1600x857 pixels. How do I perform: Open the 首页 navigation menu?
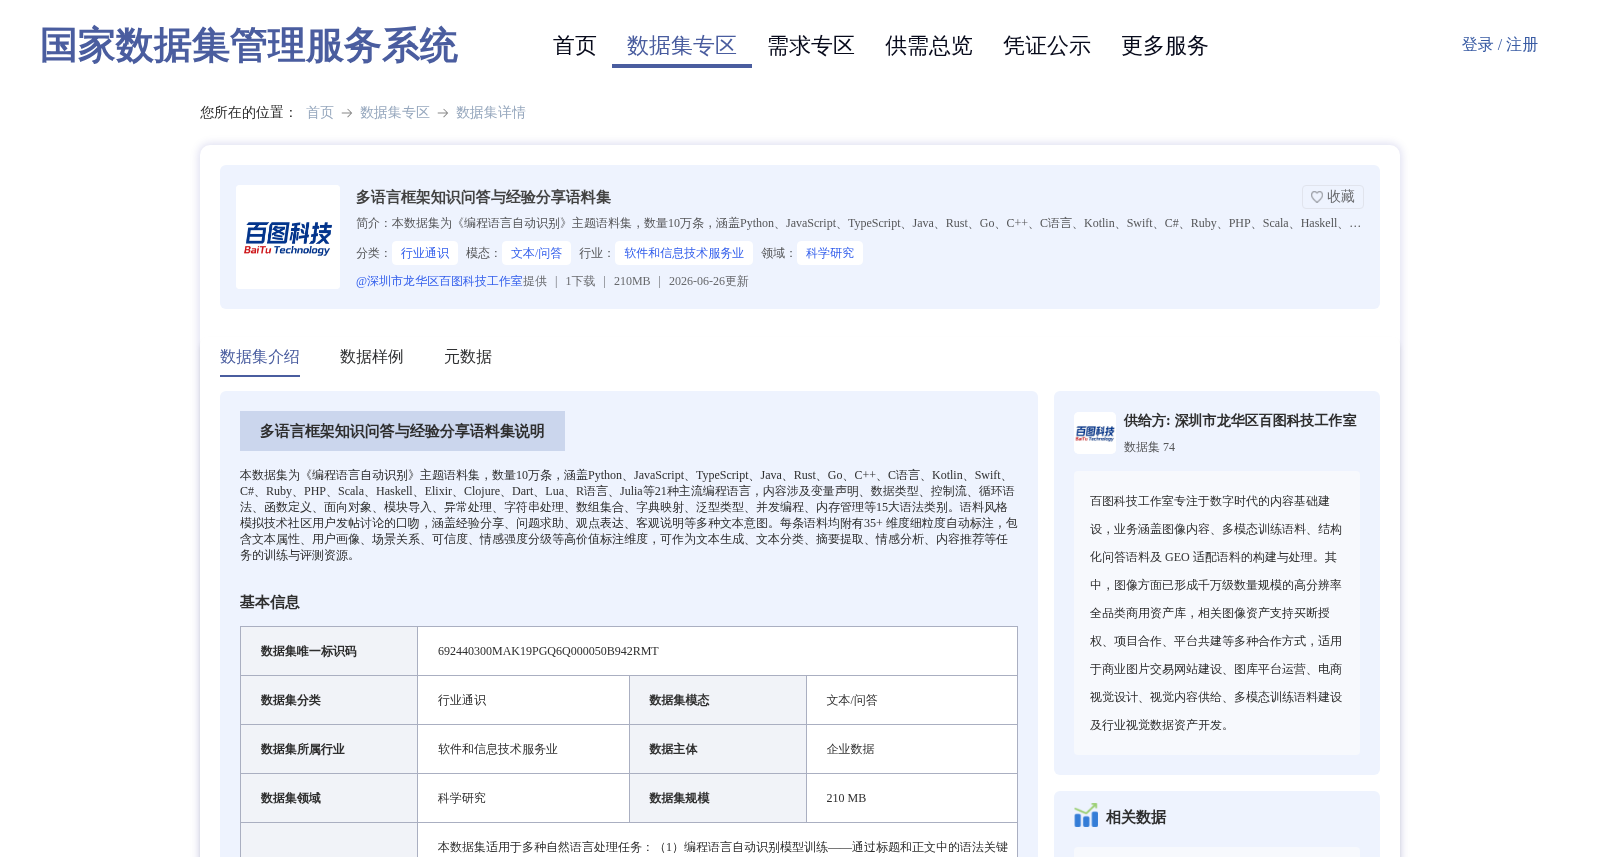[x=575, y=46]
